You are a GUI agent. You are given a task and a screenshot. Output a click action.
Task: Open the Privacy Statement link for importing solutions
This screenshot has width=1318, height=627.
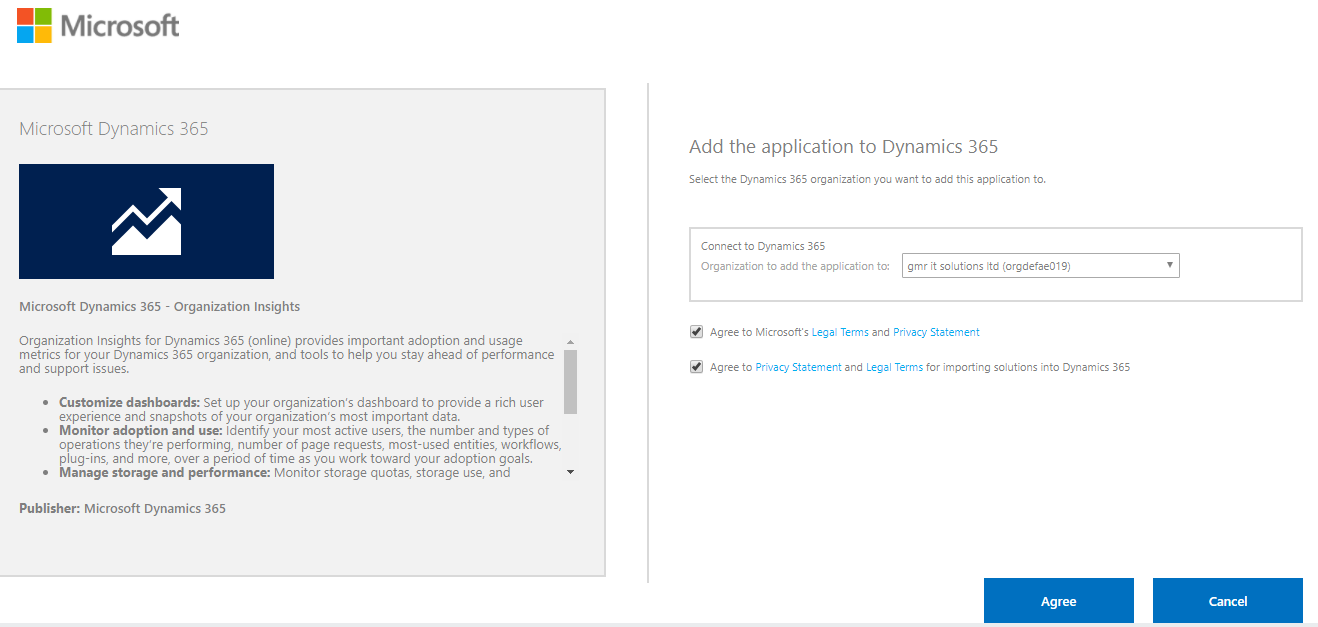798,367
